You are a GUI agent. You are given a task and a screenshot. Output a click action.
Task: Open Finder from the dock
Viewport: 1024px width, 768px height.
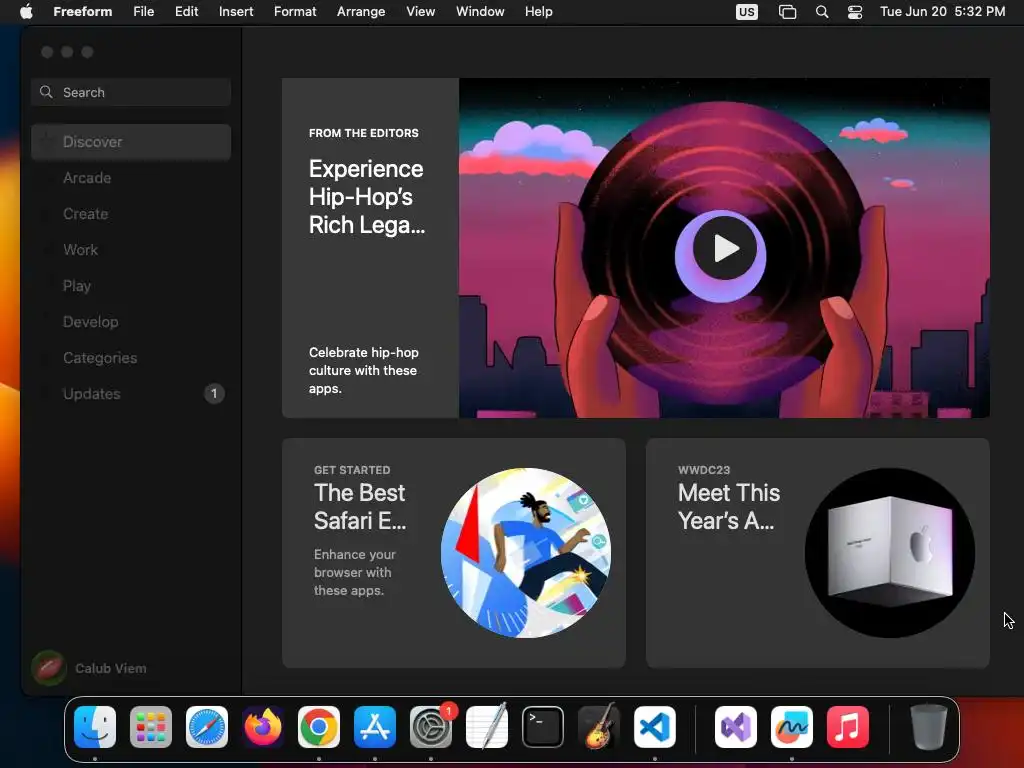pos(95,727)
